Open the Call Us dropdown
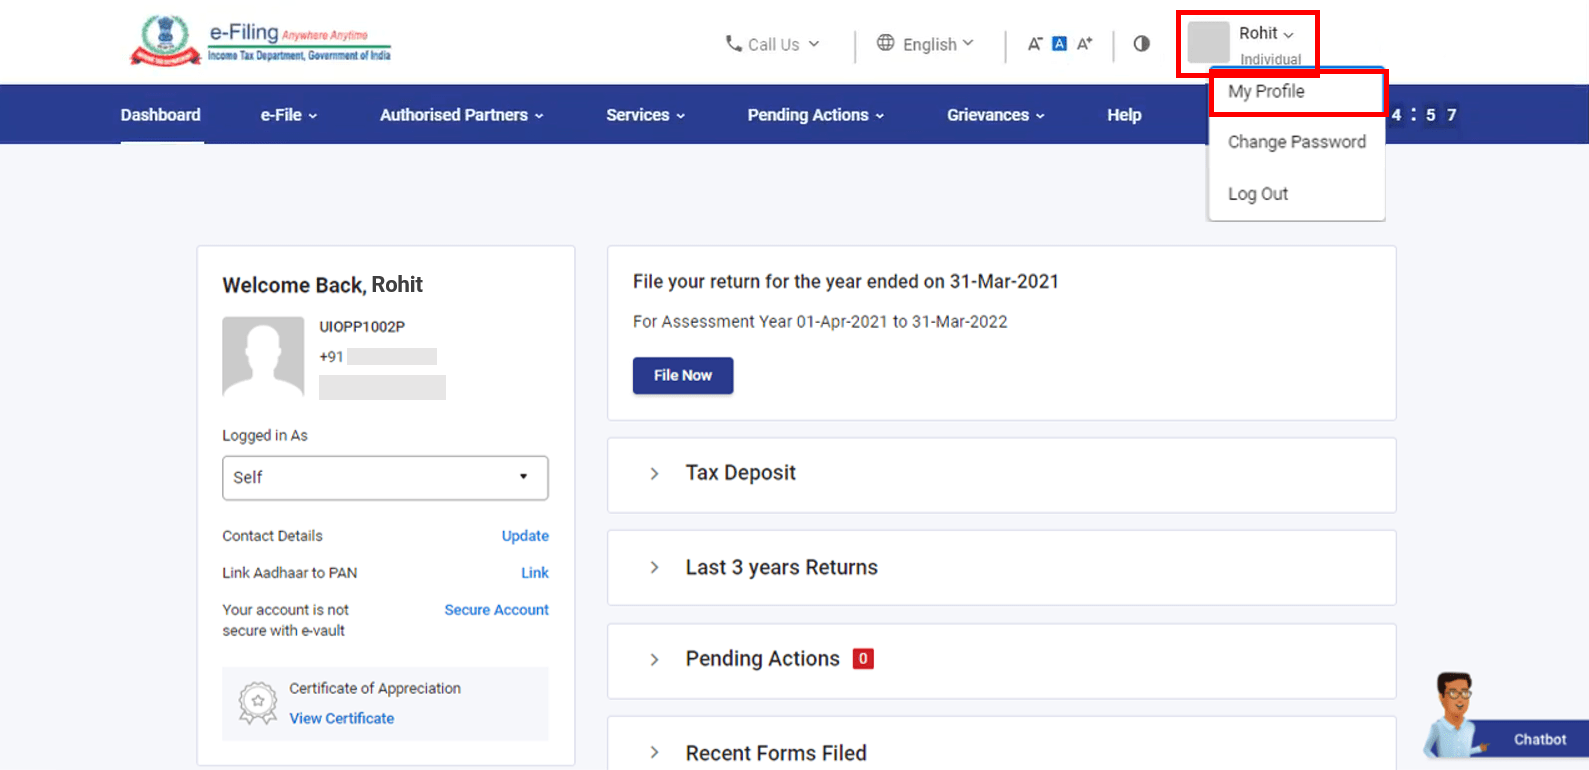1589x770 pixels. (772, 44)
